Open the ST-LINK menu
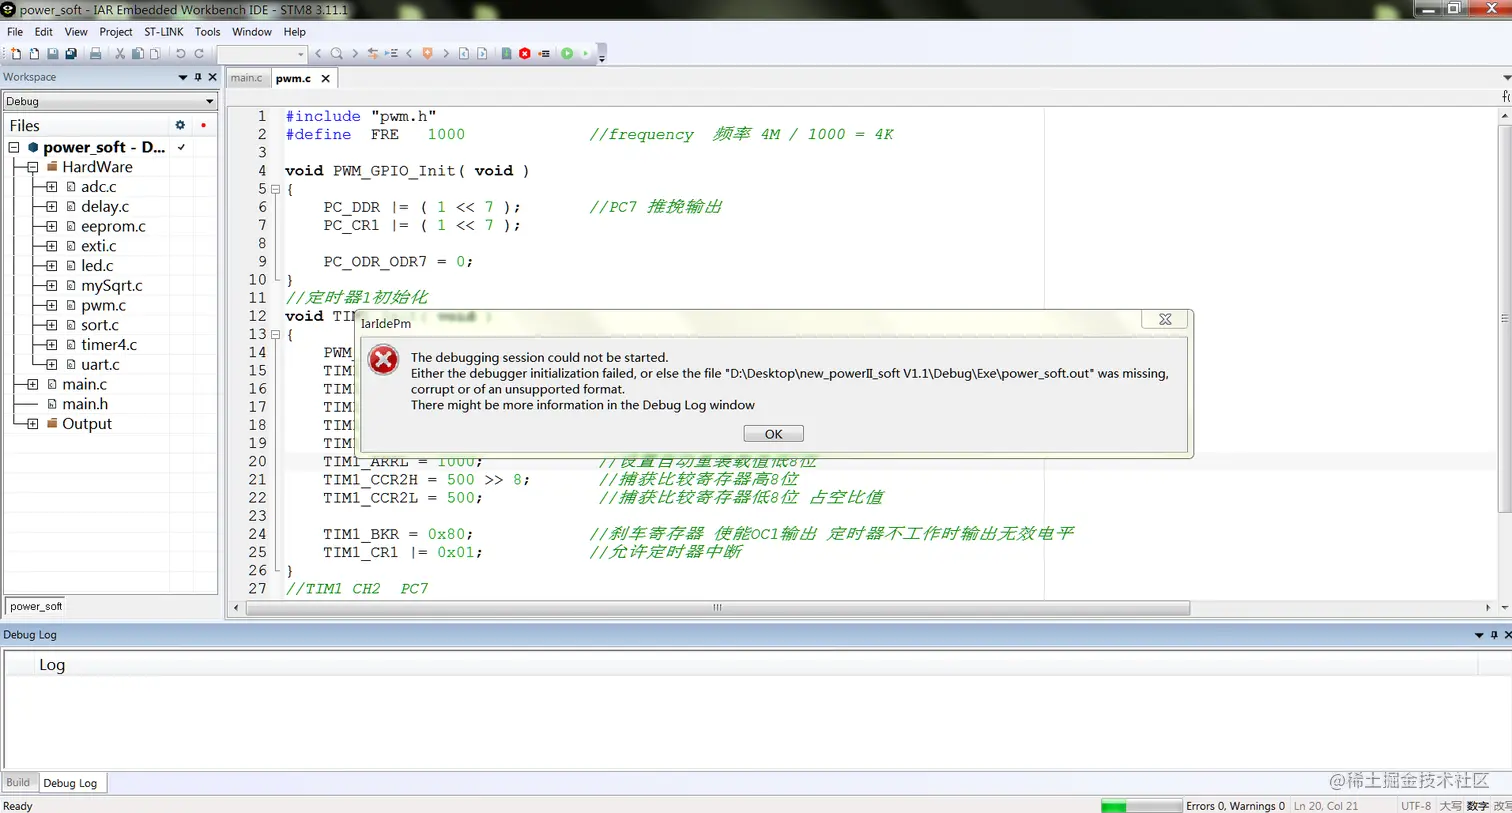This screenshot has height=813, width=1512. (164, 32)
